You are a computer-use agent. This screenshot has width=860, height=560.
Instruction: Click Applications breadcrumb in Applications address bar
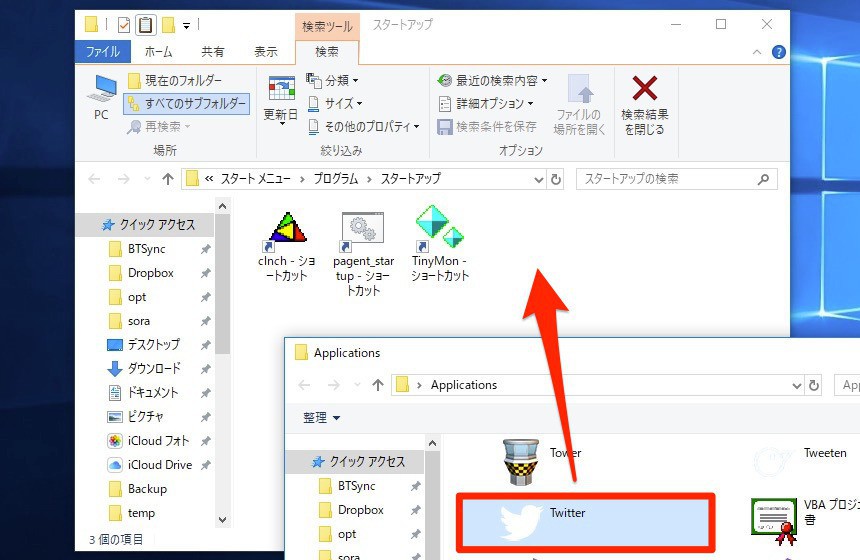click(x=464, y=385)
